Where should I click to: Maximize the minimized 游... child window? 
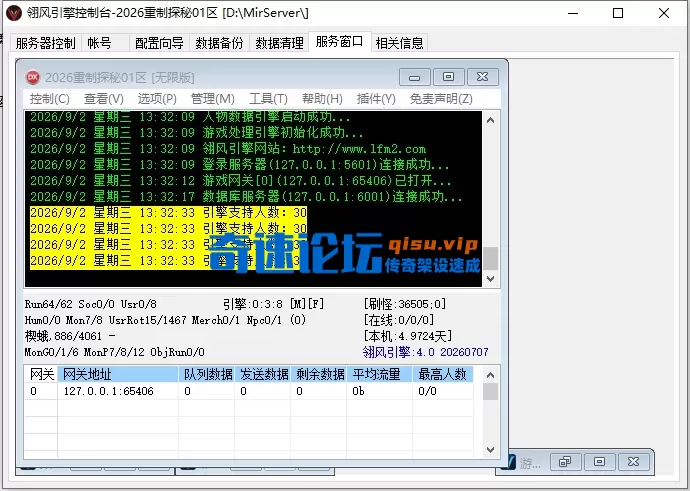click(599, 462)
